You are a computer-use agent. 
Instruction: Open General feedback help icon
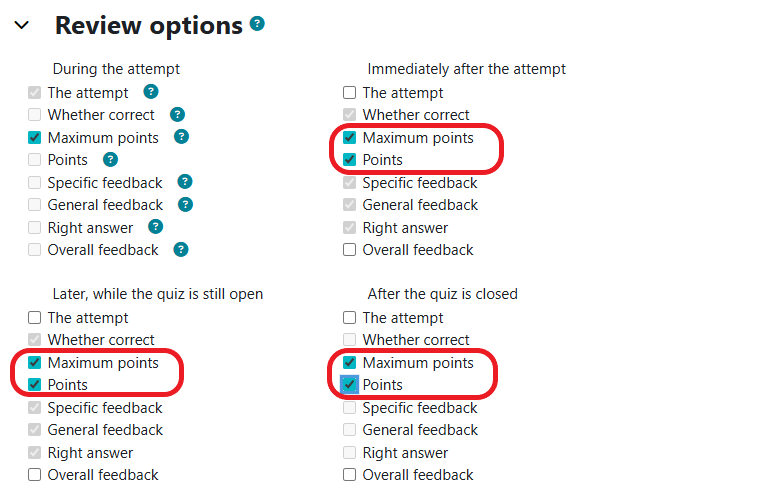[x=185, y=204]
